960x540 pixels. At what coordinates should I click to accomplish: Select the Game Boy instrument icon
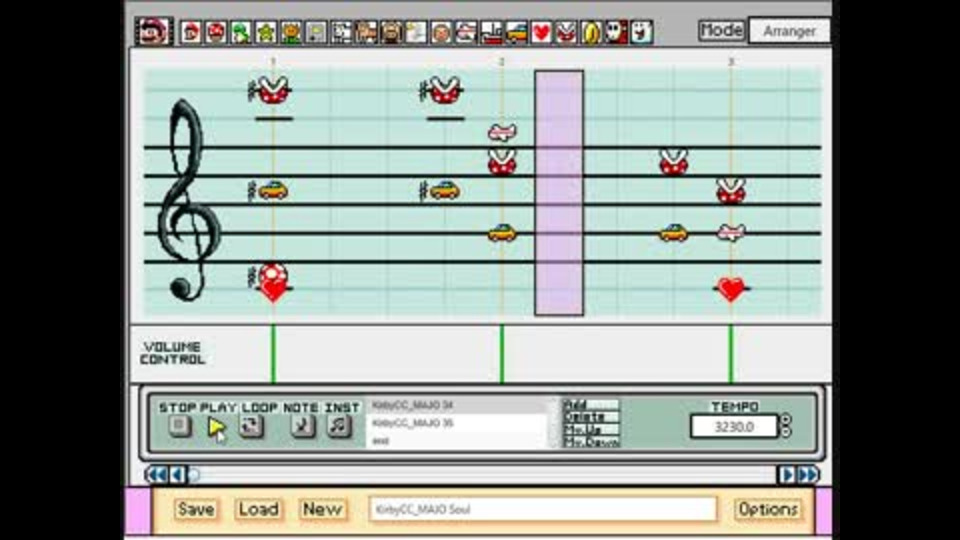tap(316, 32)
